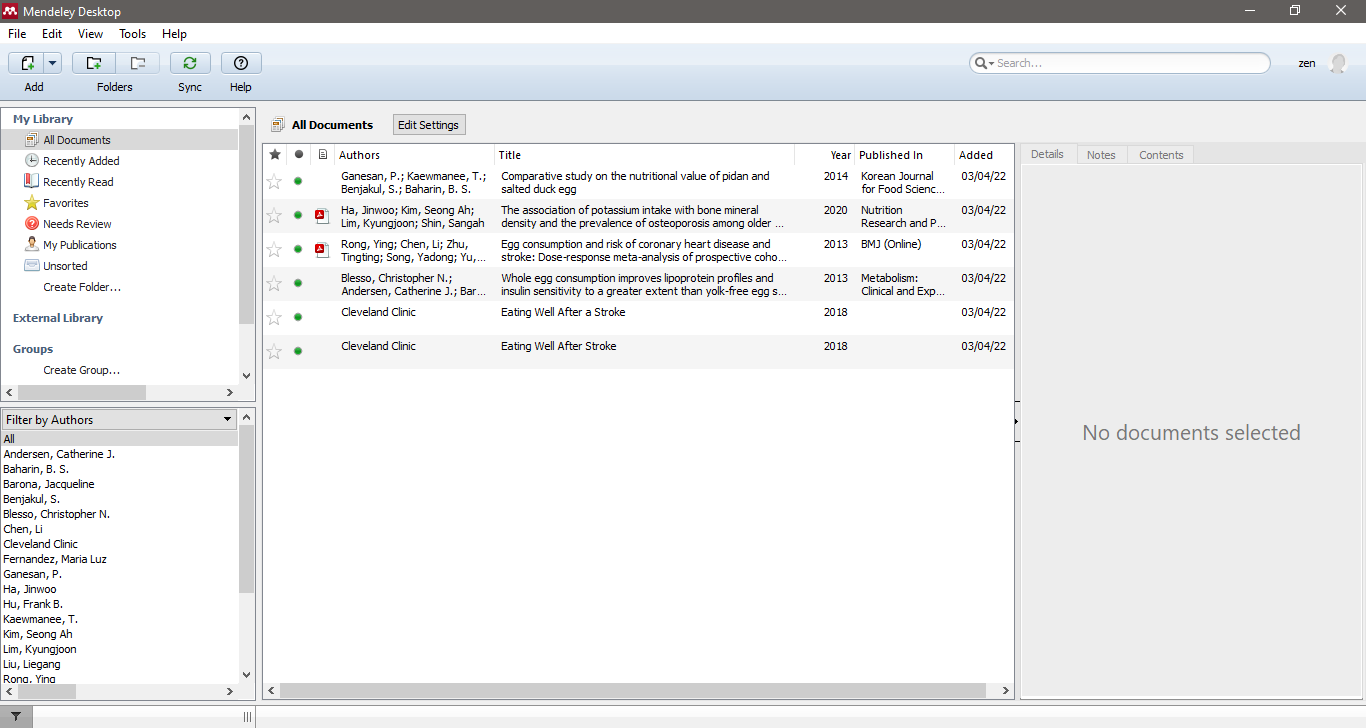Star the Eating Well After a Stroke entry
This screenshot has width=1366, height=728.
pos(274,317)
